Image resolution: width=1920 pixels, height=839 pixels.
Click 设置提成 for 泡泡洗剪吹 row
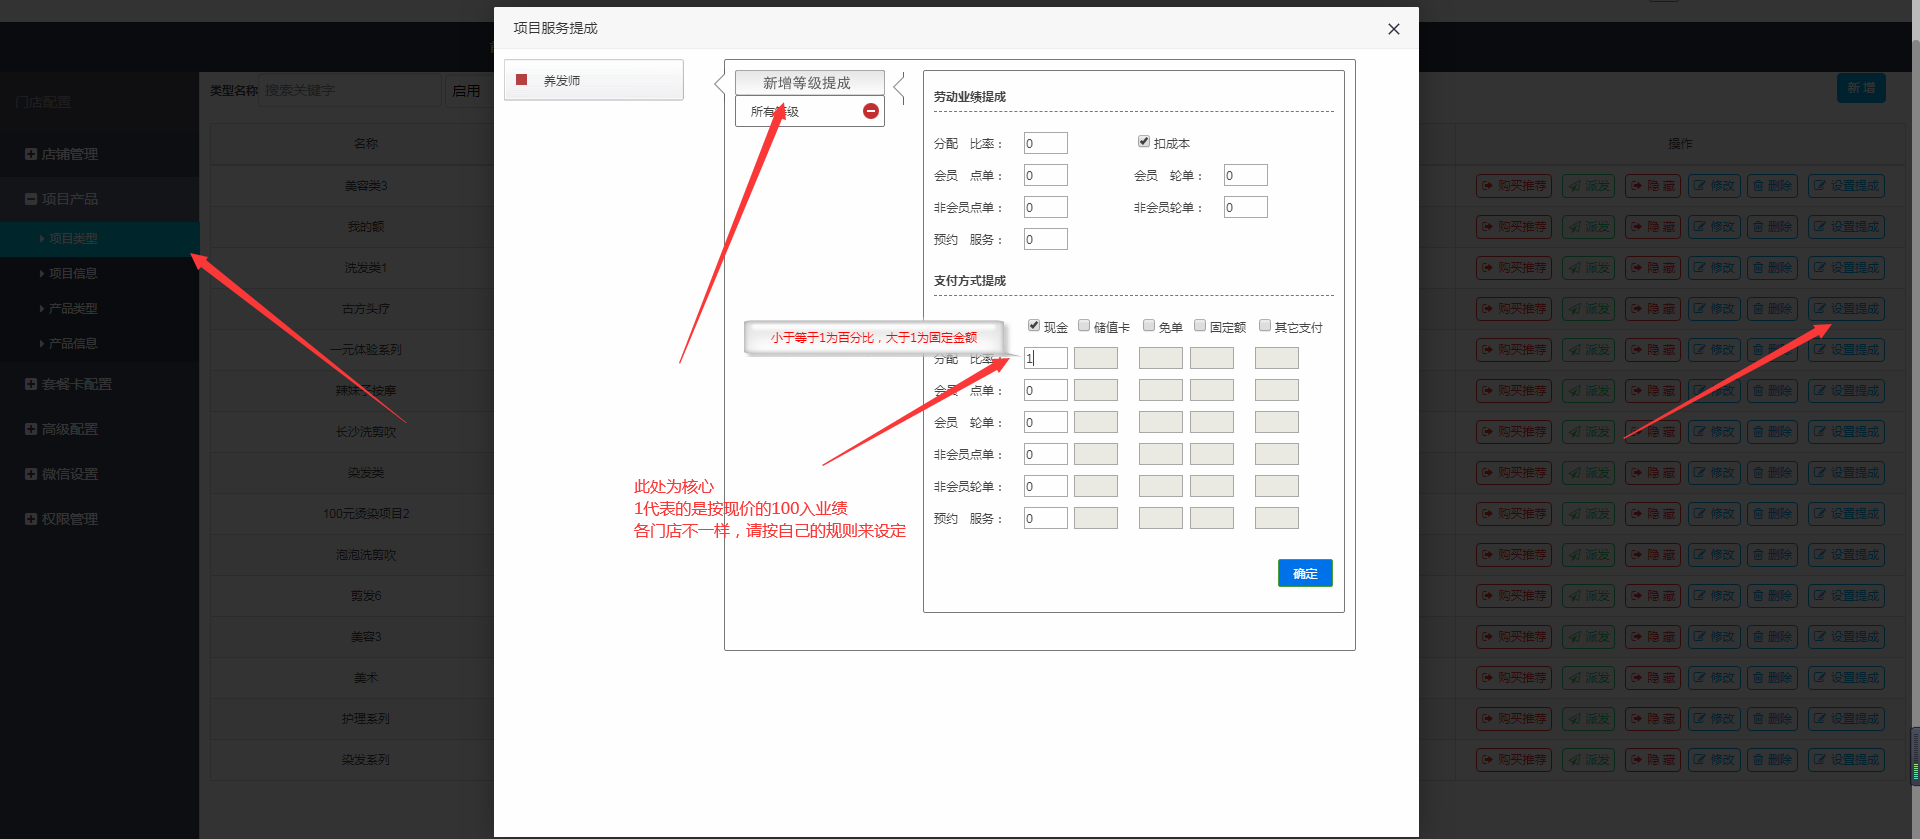click(1846, 555)
